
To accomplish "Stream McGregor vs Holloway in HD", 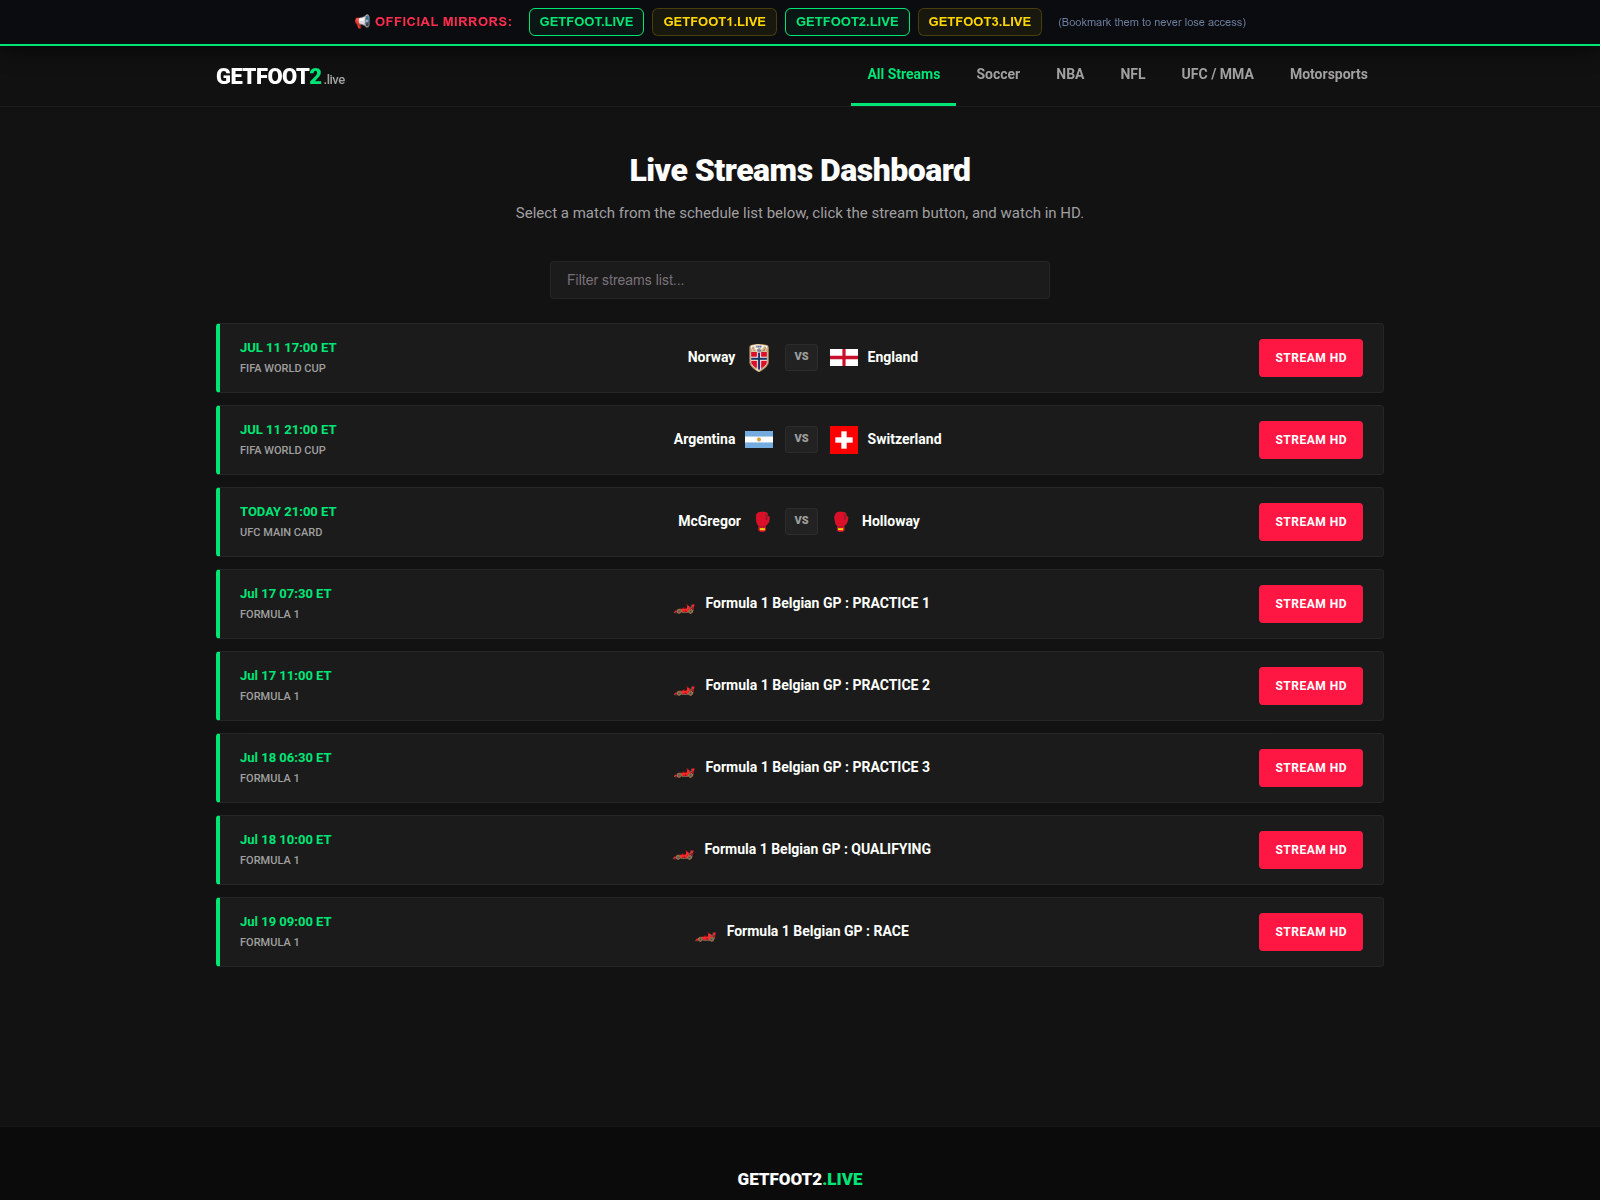I will [x=1310, y=522].
